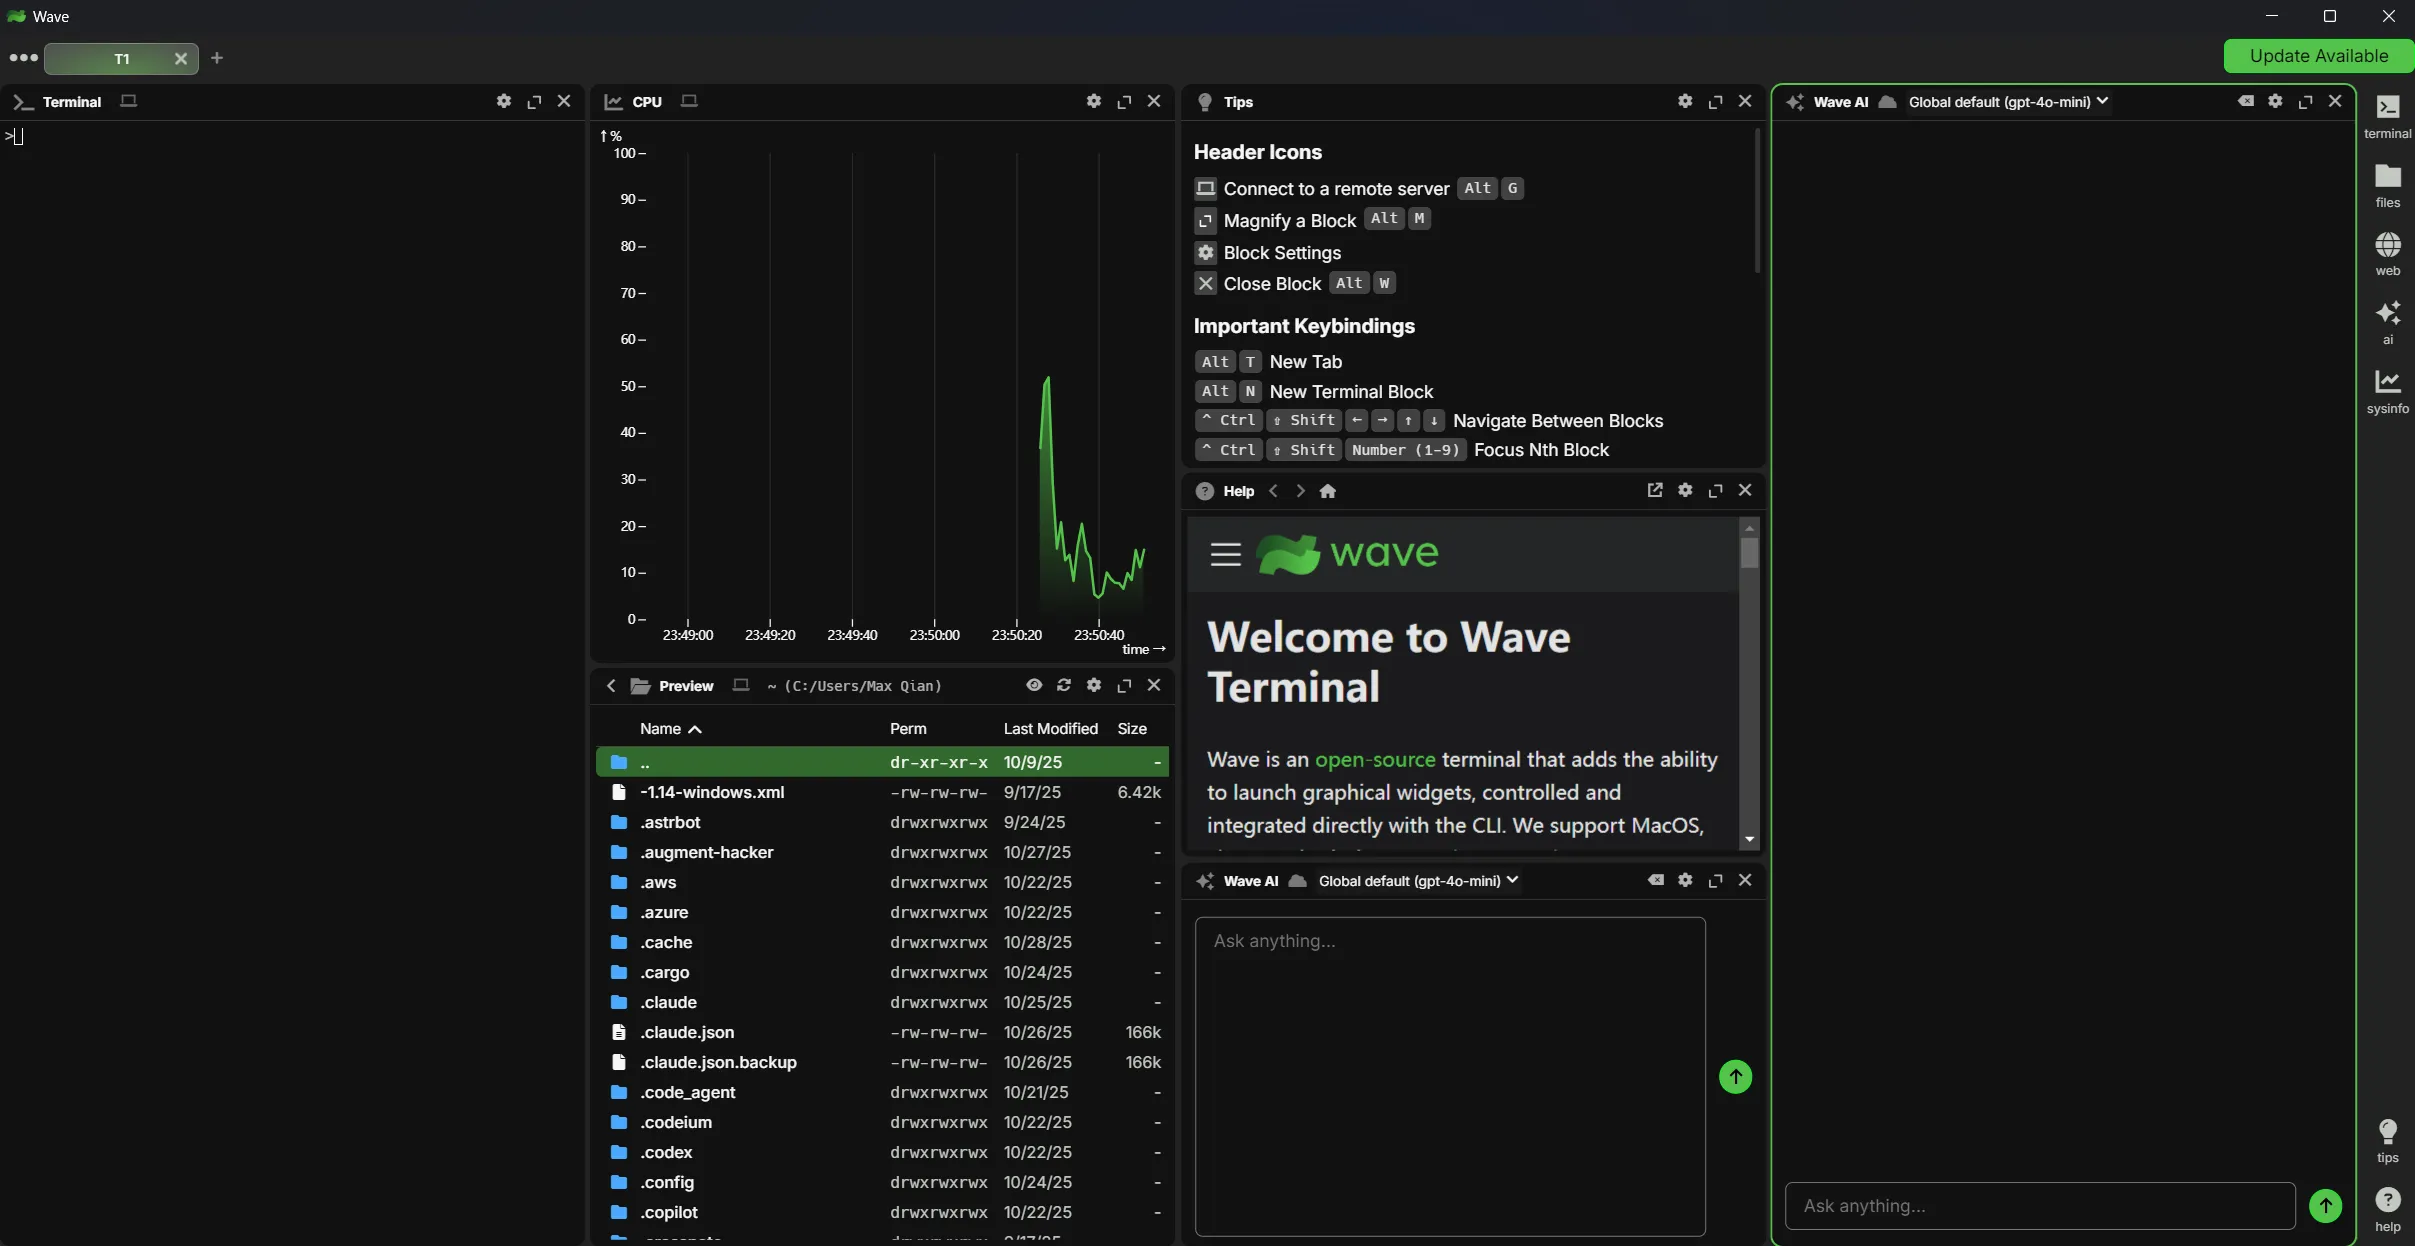Toggle hidden files eye icon in Preview

[1034, 685]
